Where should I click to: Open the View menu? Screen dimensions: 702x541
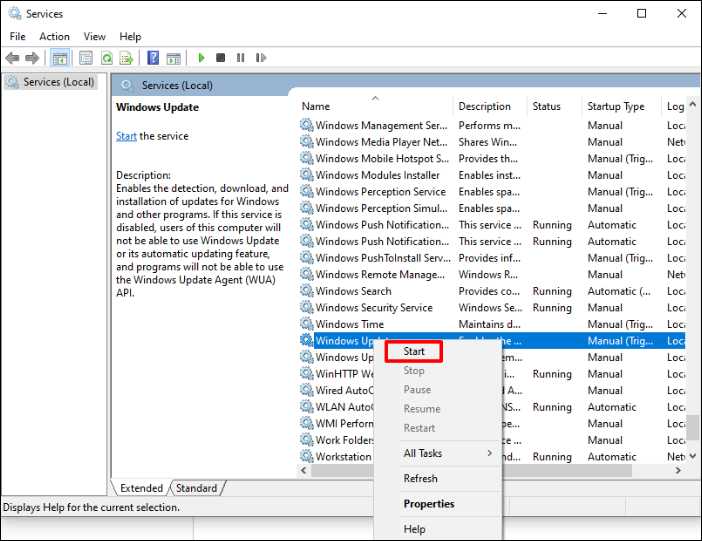[x=95, y=37]
